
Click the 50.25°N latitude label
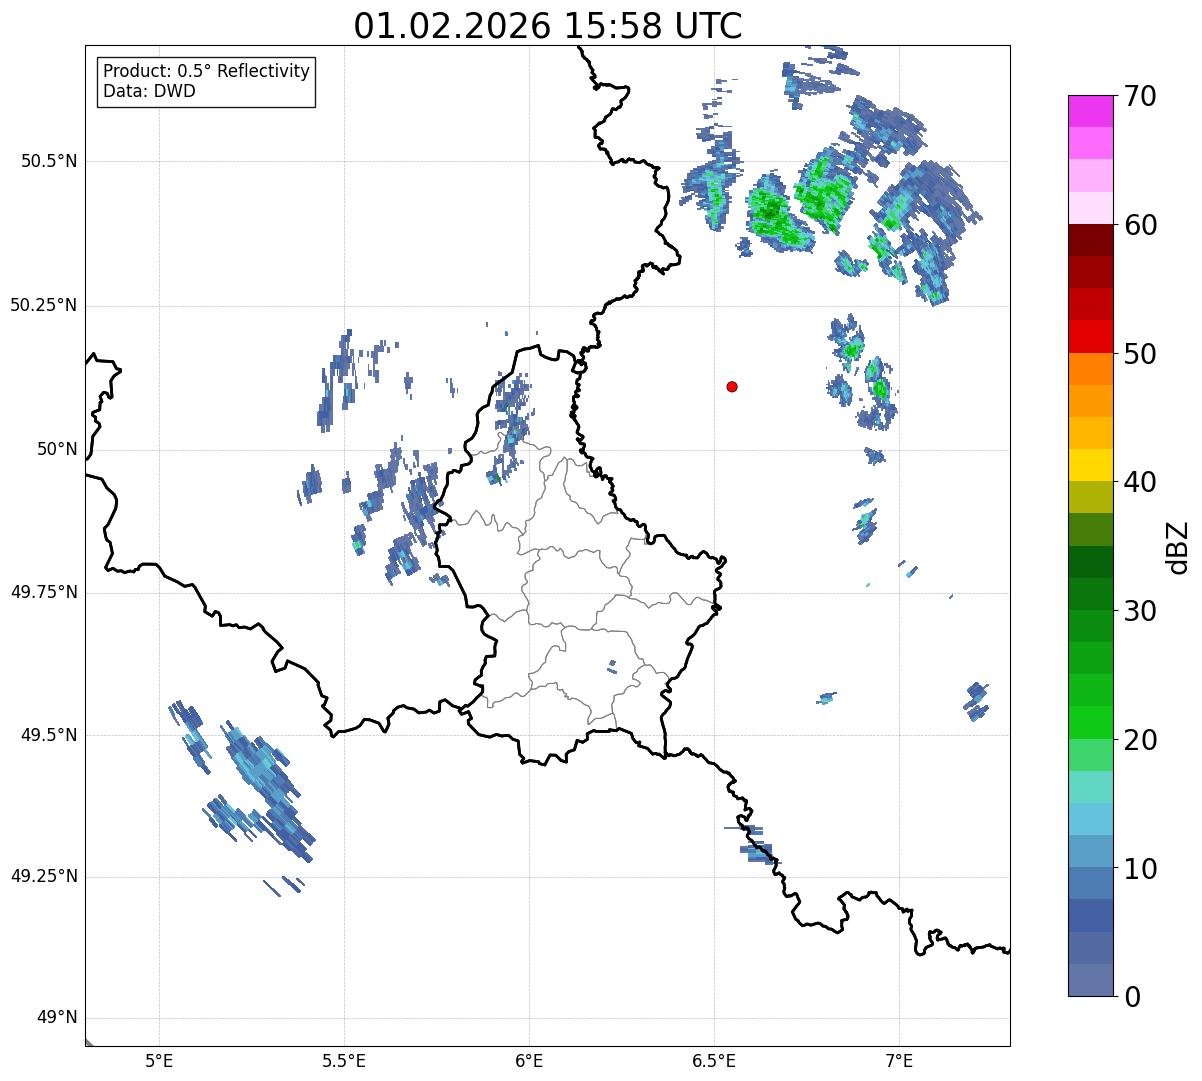pyautogui.click(x=44, y=305)
